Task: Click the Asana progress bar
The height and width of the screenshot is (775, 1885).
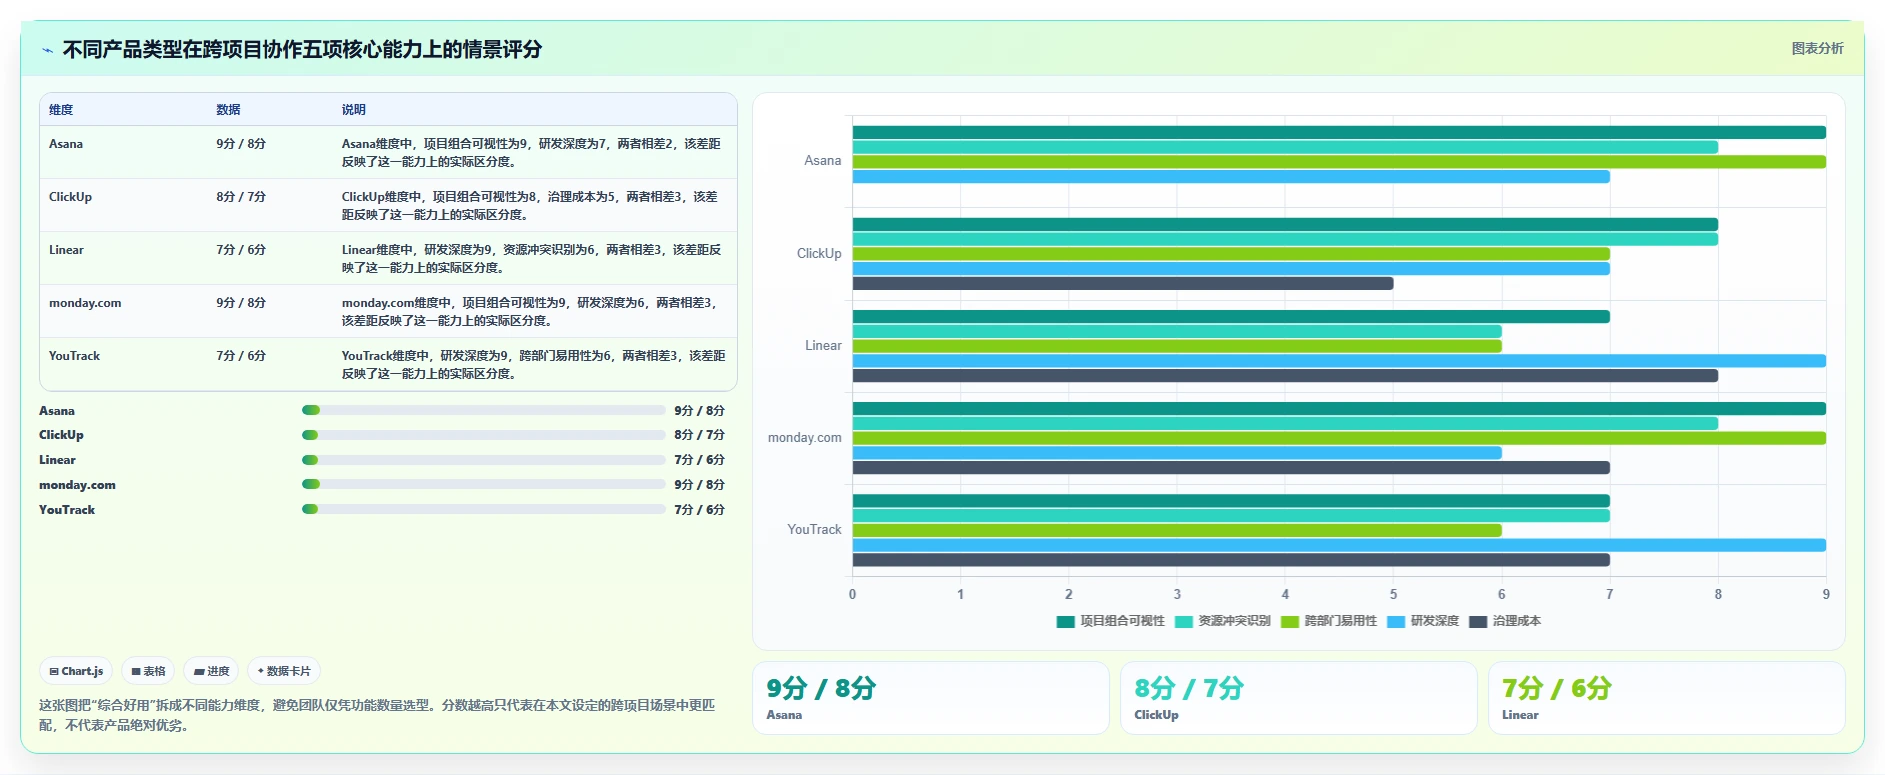Action: pos(483,410)
